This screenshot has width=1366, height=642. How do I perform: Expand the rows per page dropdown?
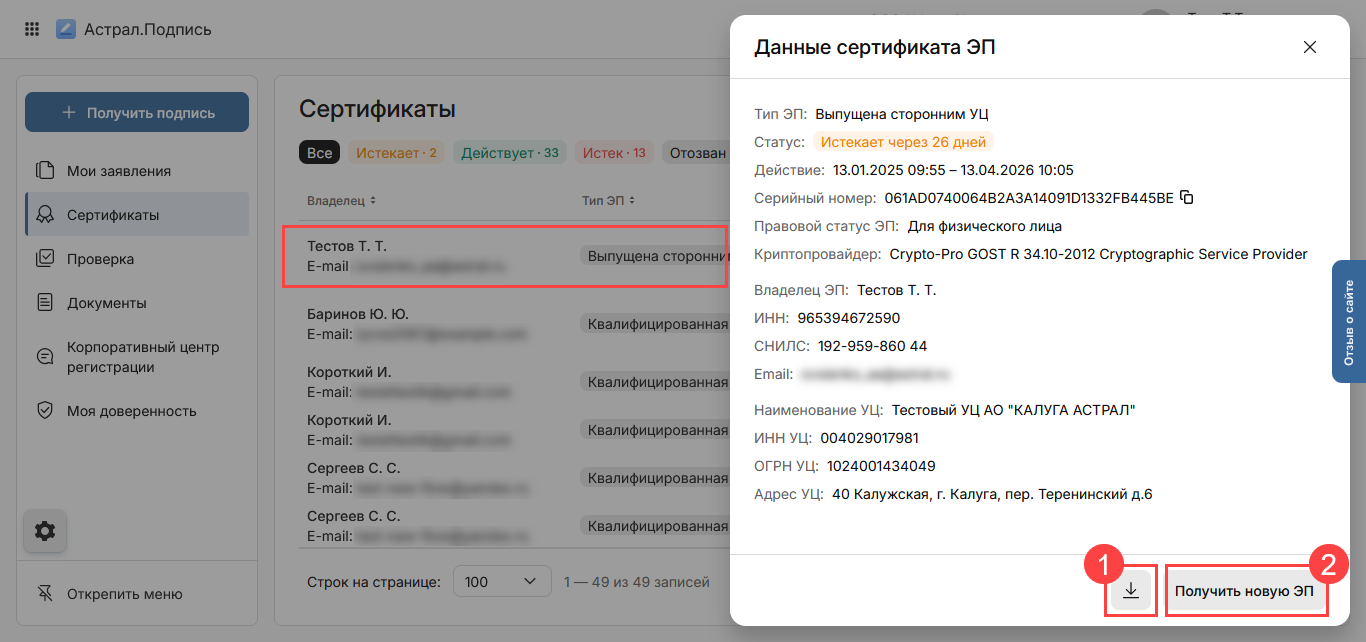coord(502,582)
